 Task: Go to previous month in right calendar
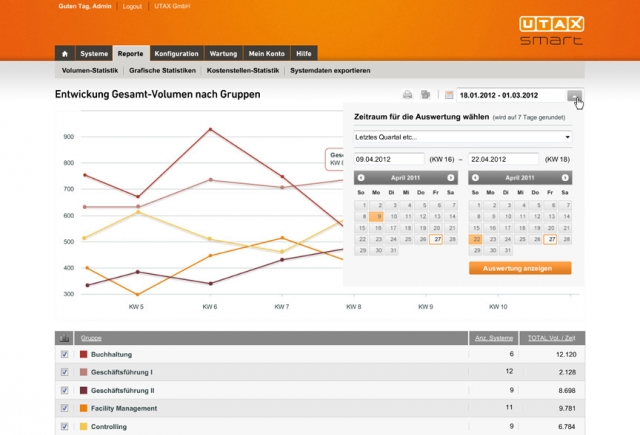[476, 177]
